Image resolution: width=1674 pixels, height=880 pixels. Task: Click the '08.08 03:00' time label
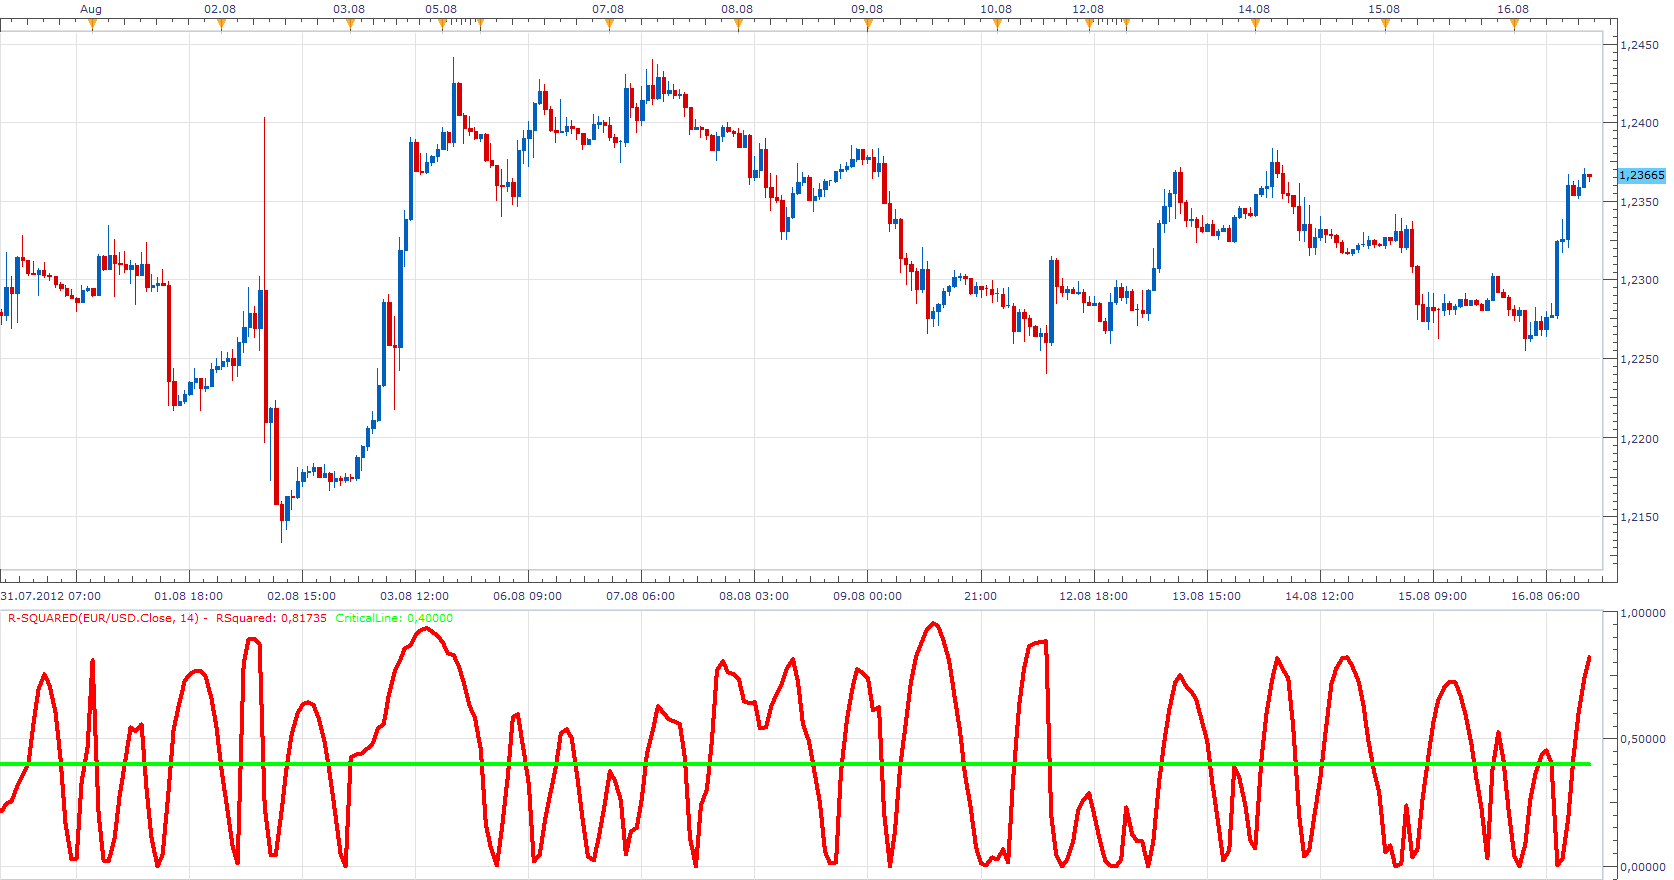(x=754, y=596)
